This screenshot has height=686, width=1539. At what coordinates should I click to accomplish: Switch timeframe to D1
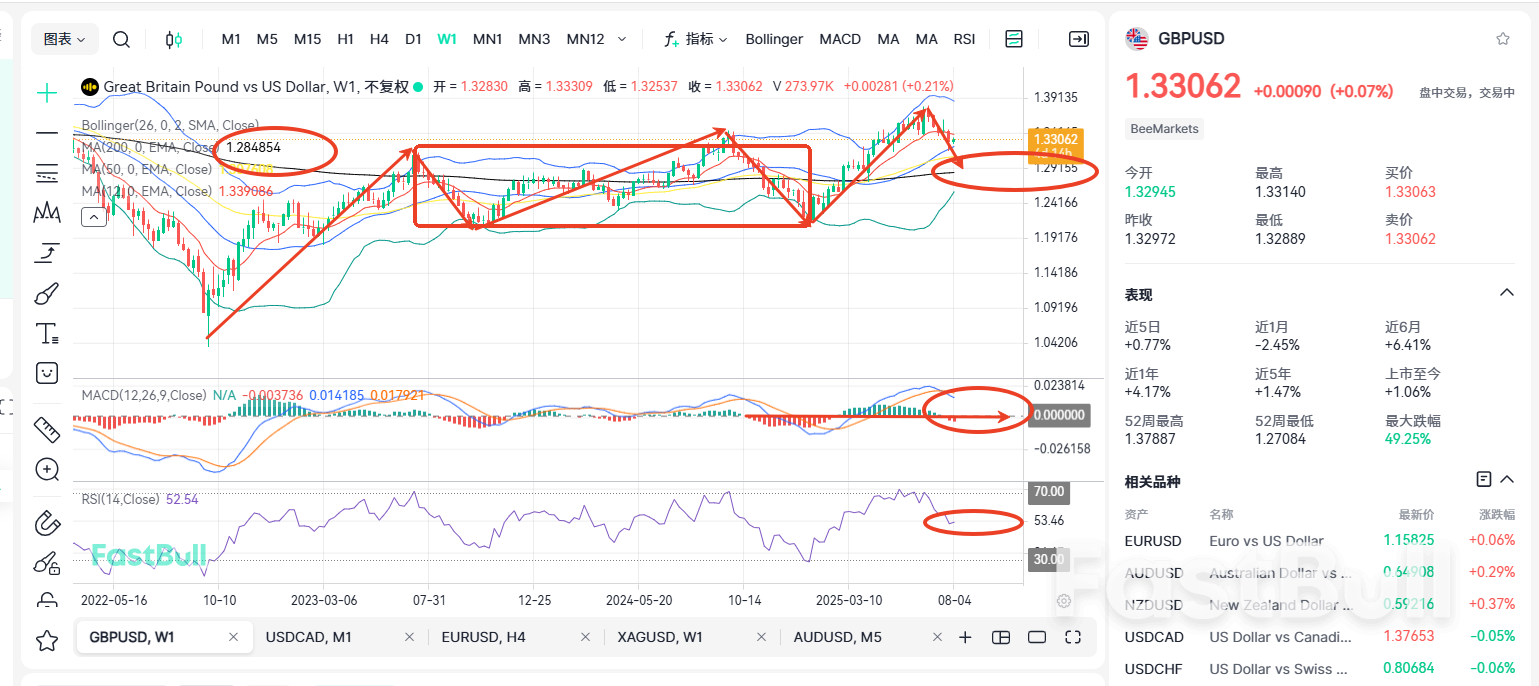pos(413,39)
